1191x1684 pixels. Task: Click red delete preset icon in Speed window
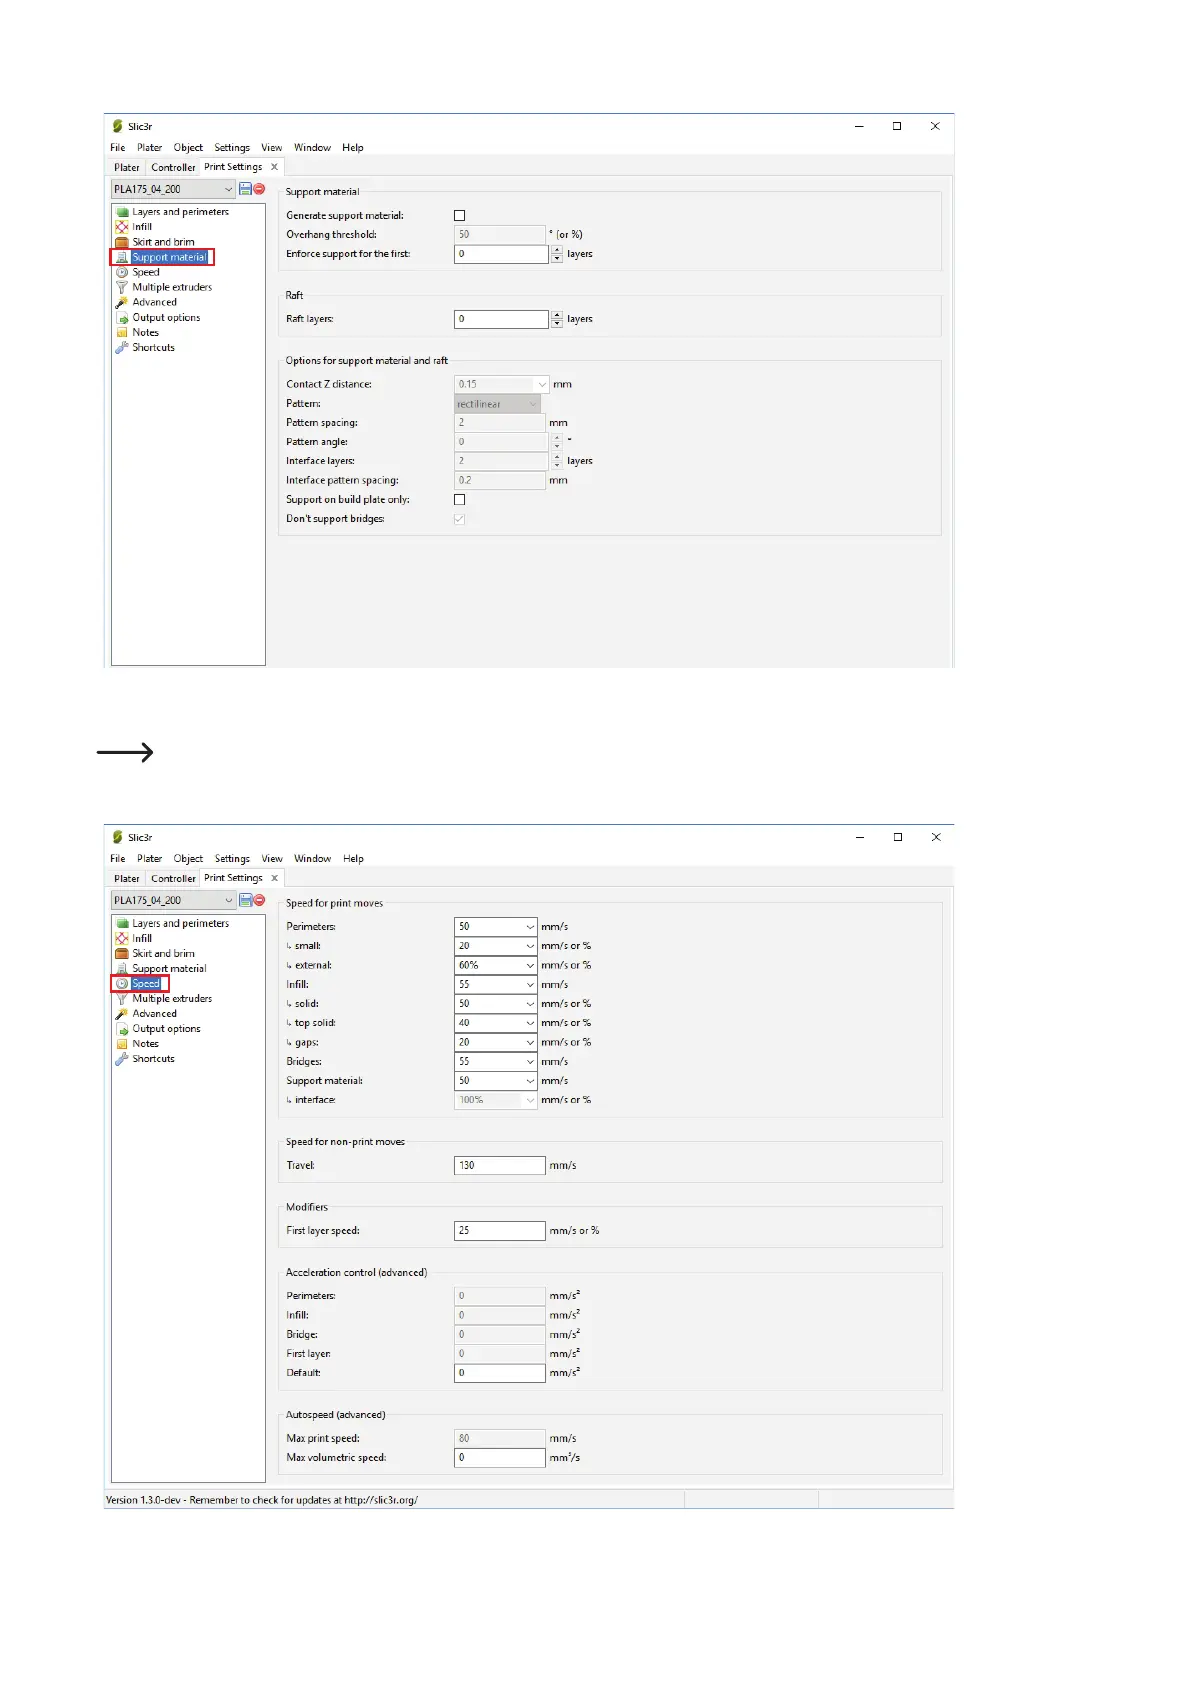259,900
